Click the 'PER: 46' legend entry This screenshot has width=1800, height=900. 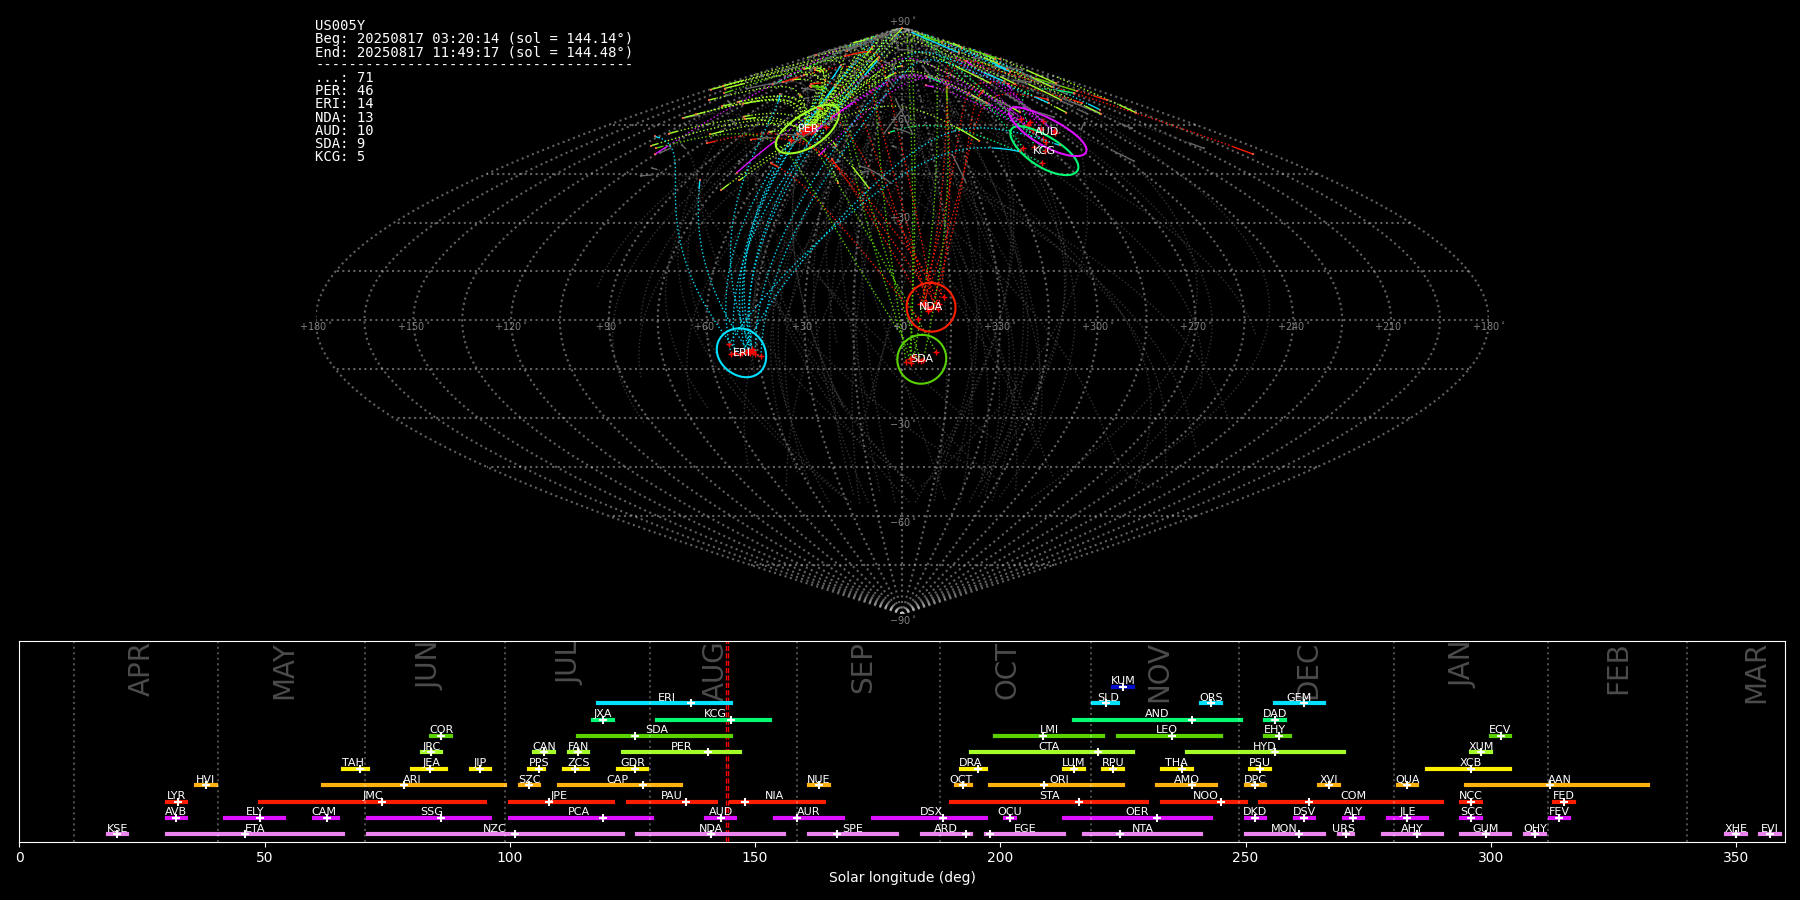click(x=344, y=91)
